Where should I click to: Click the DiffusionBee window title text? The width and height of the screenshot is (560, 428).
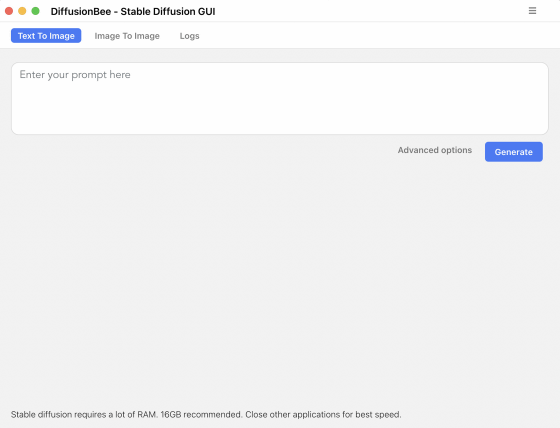133,11
